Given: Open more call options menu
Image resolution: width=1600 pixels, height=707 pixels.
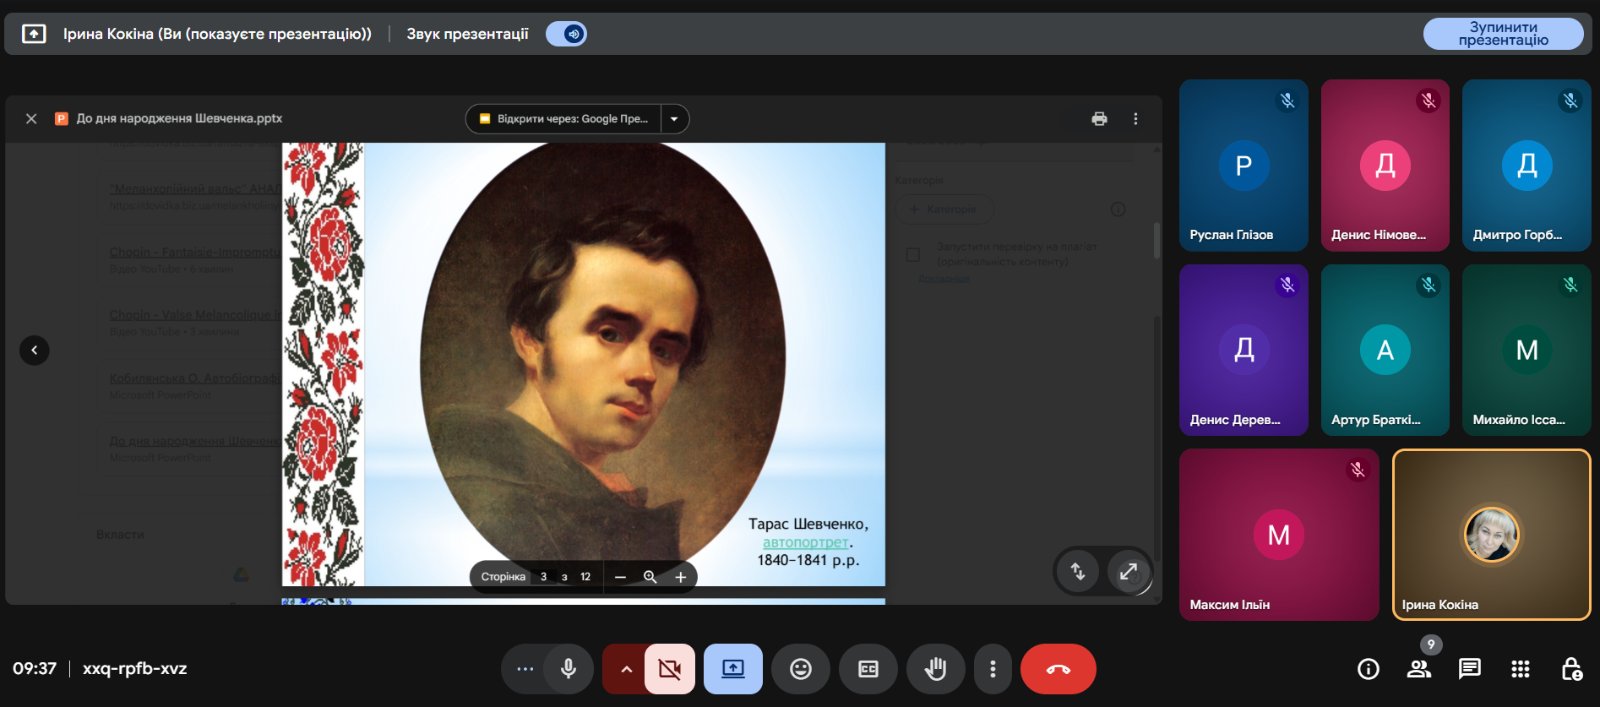Looking at the screenshot, I should click(992, 669).
